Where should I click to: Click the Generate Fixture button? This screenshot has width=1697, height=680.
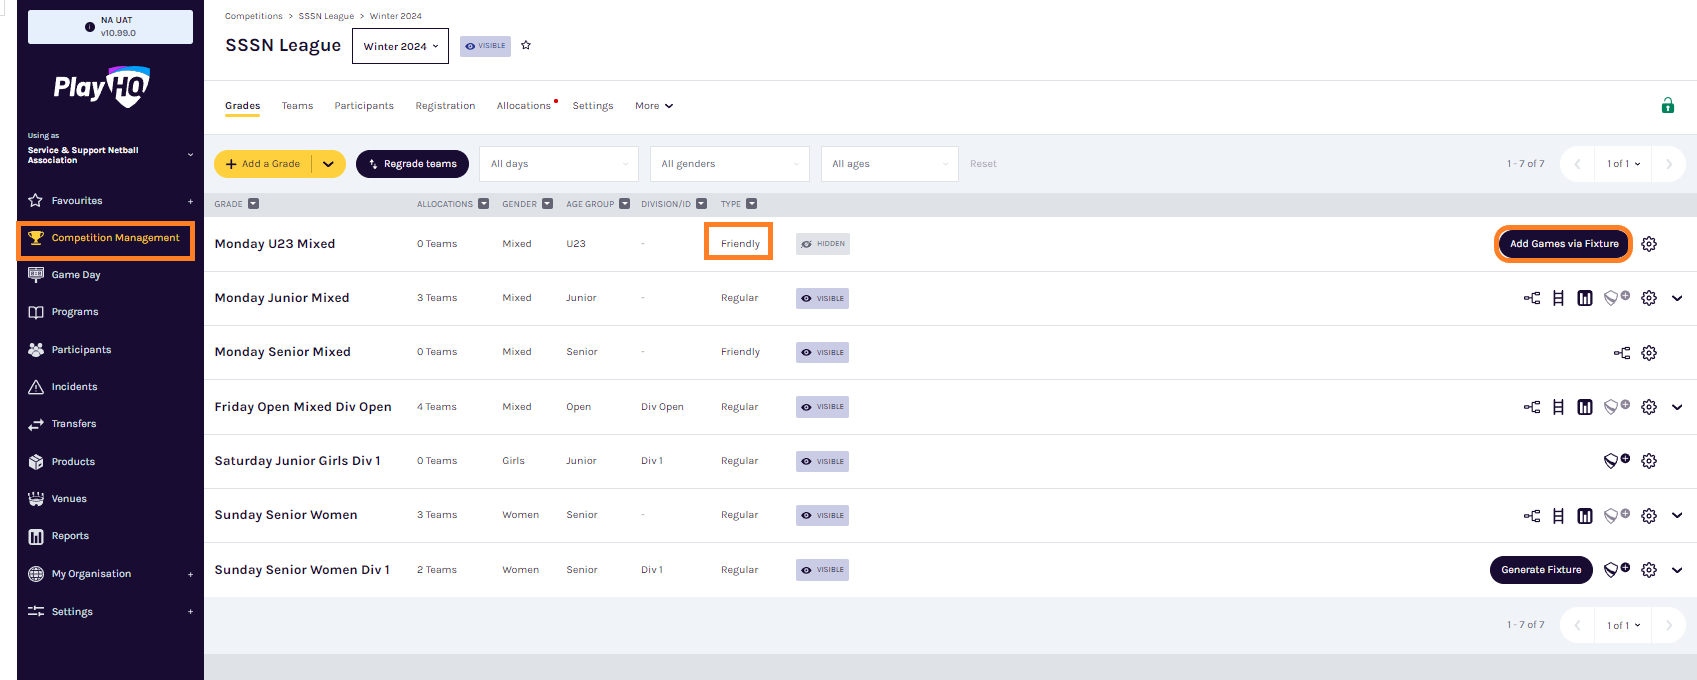coord(1541,570)
